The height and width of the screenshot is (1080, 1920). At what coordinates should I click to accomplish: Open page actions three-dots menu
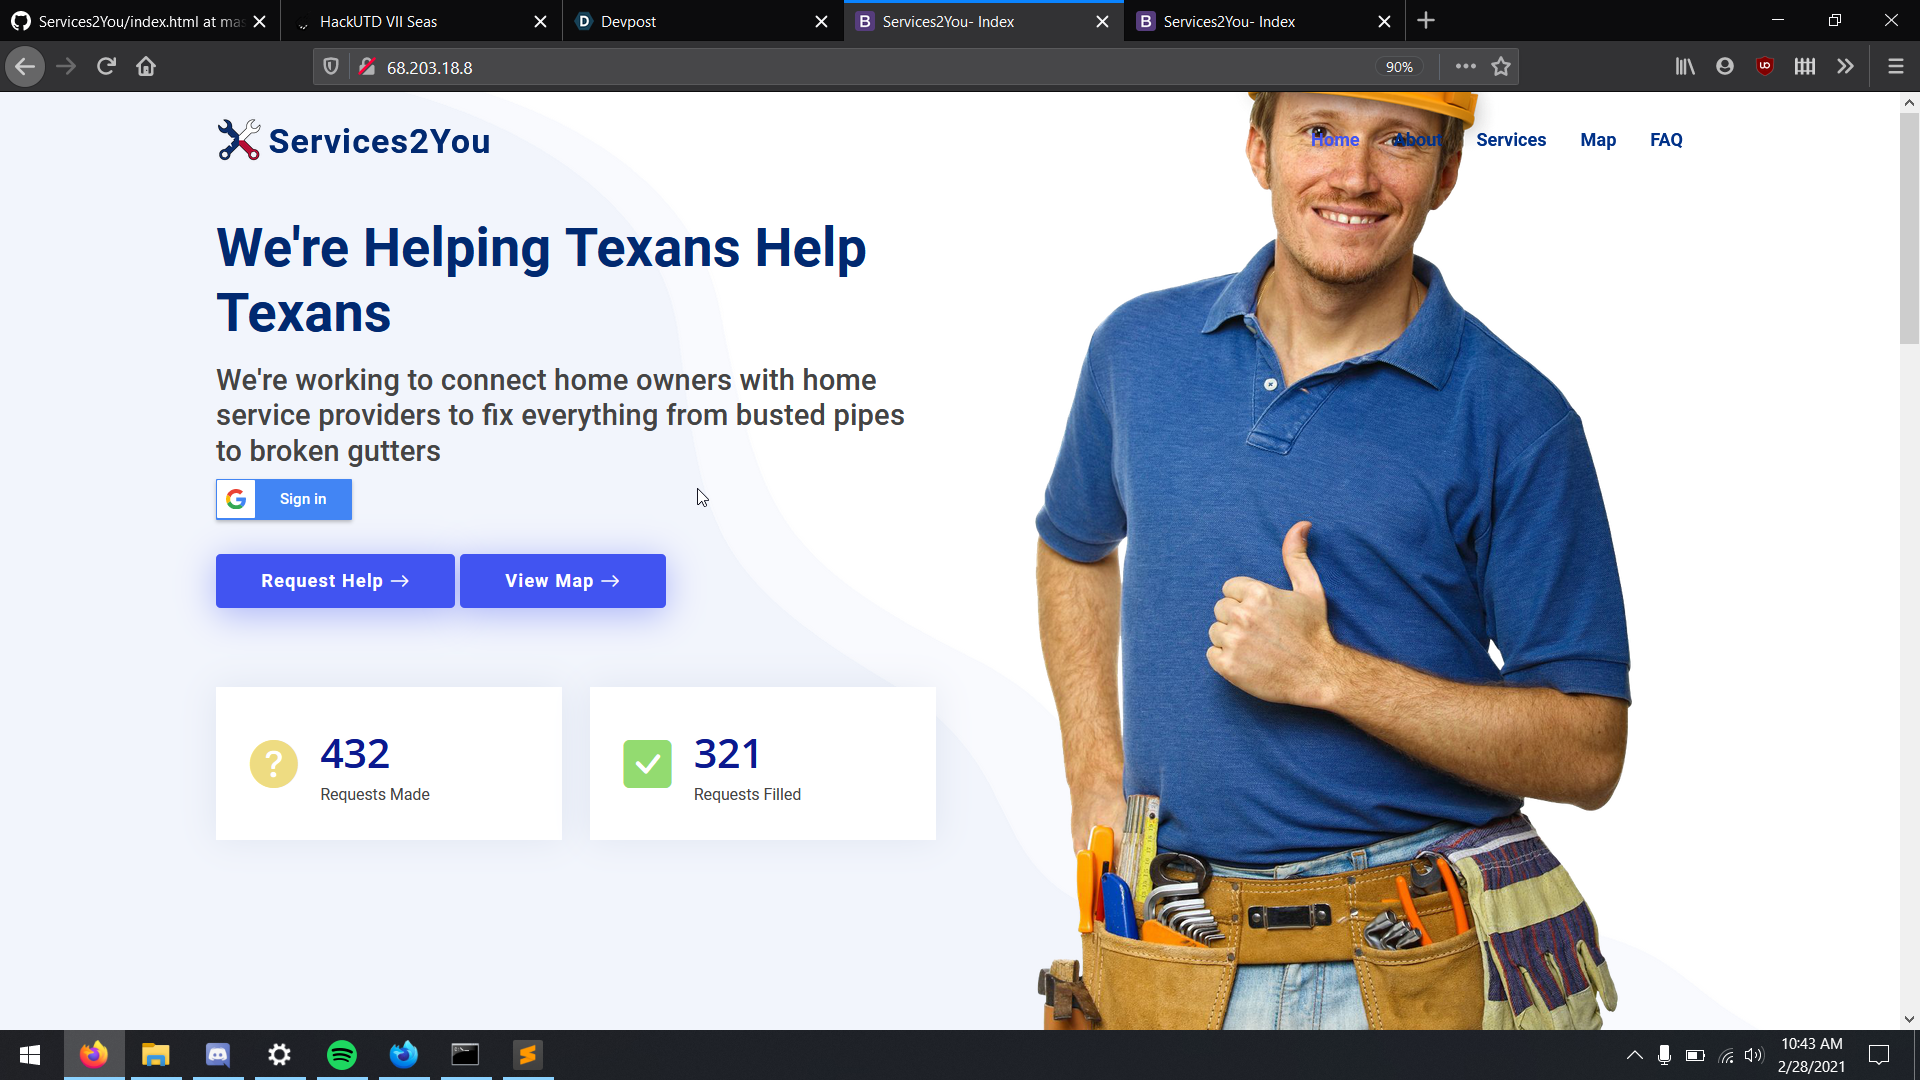1465,67
